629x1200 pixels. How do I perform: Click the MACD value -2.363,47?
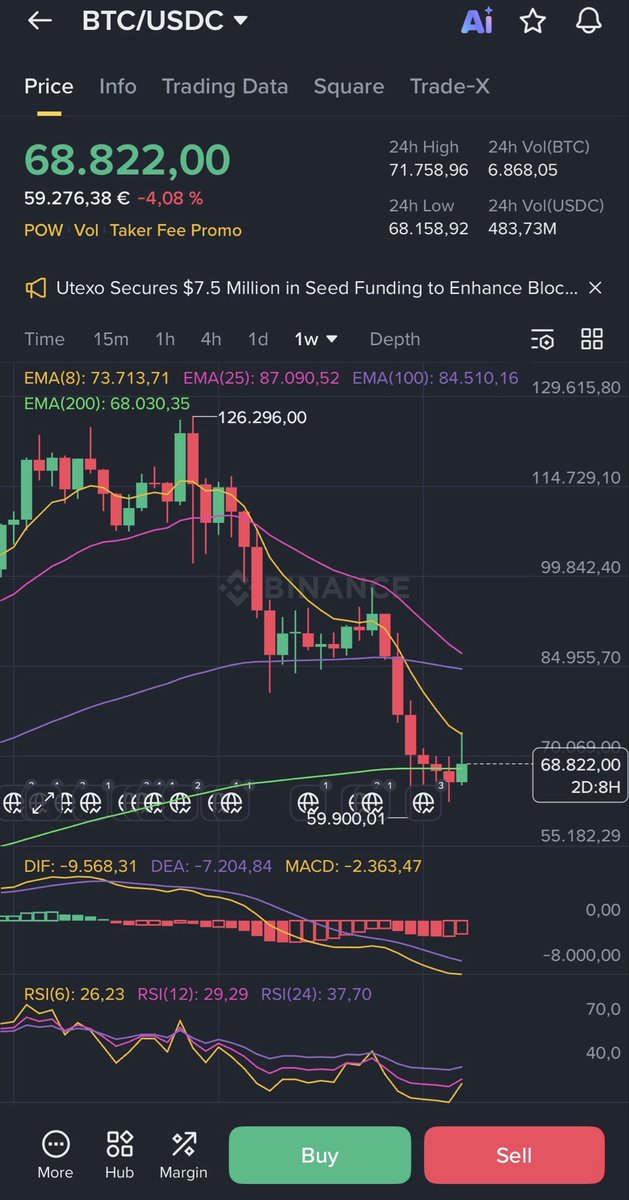point(354,866)
